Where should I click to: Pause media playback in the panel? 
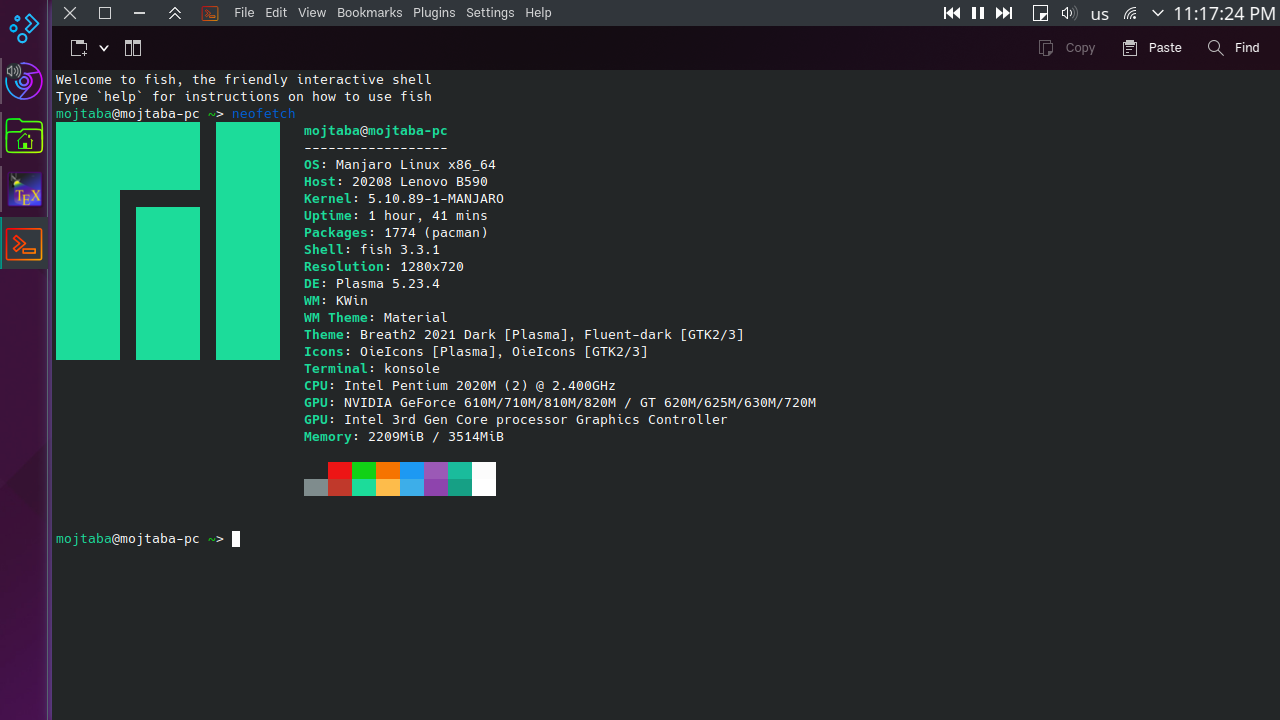978,13
